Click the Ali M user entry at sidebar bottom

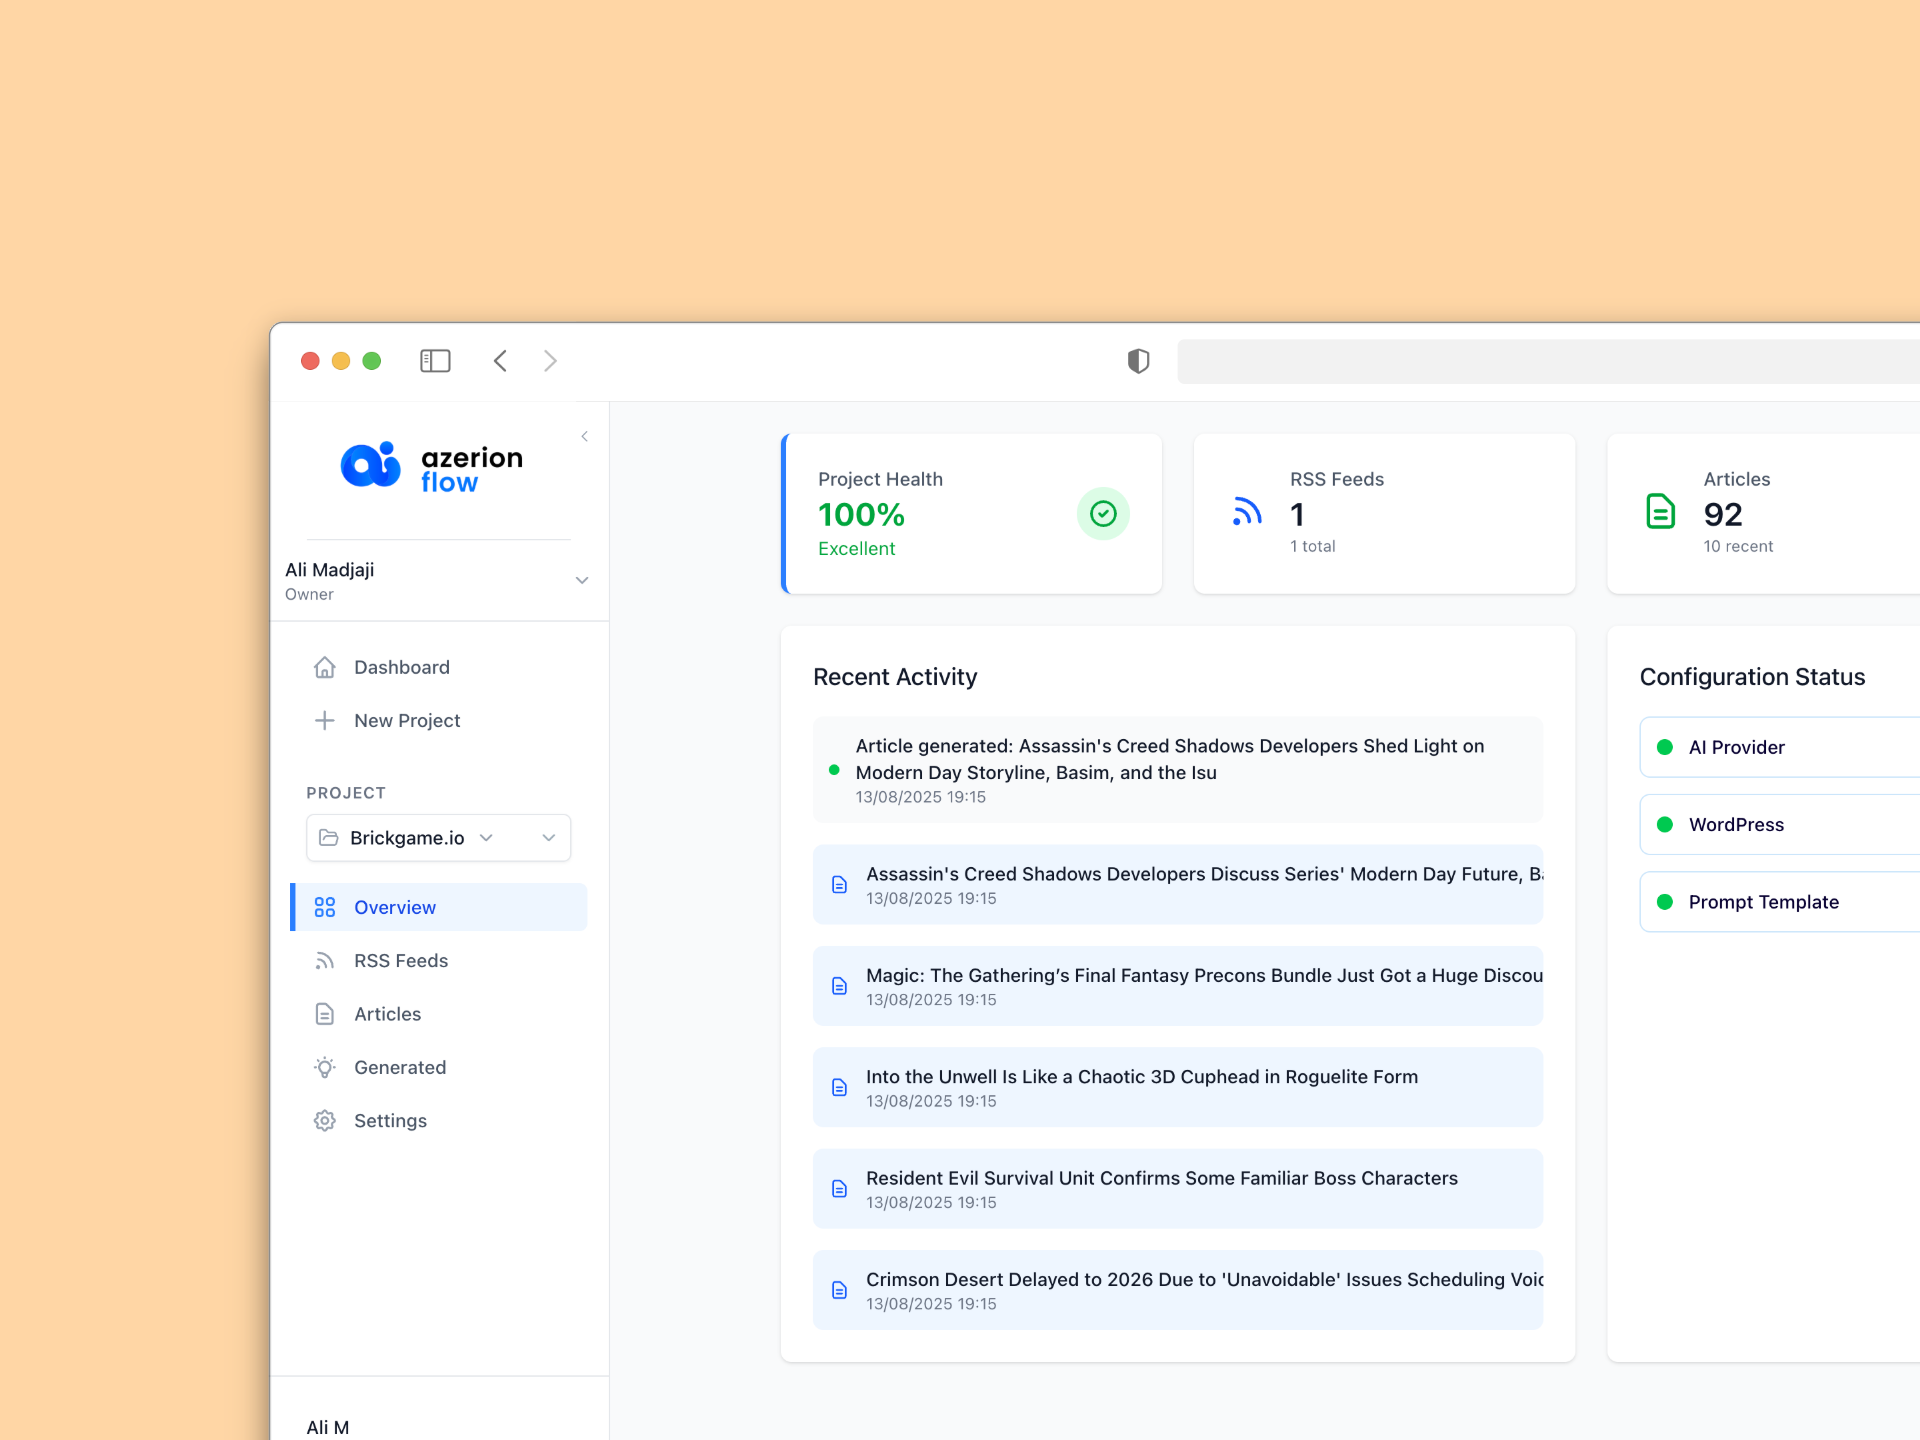click(328, 1427)
